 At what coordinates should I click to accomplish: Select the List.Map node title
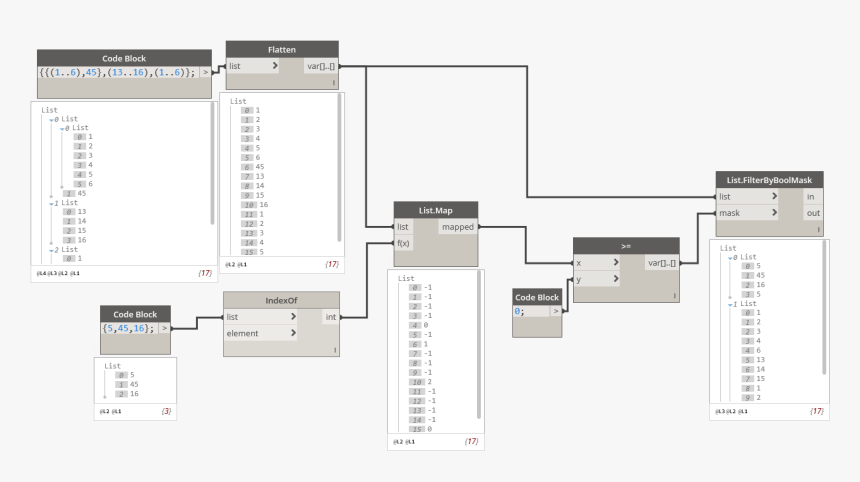tap(421, 210)
